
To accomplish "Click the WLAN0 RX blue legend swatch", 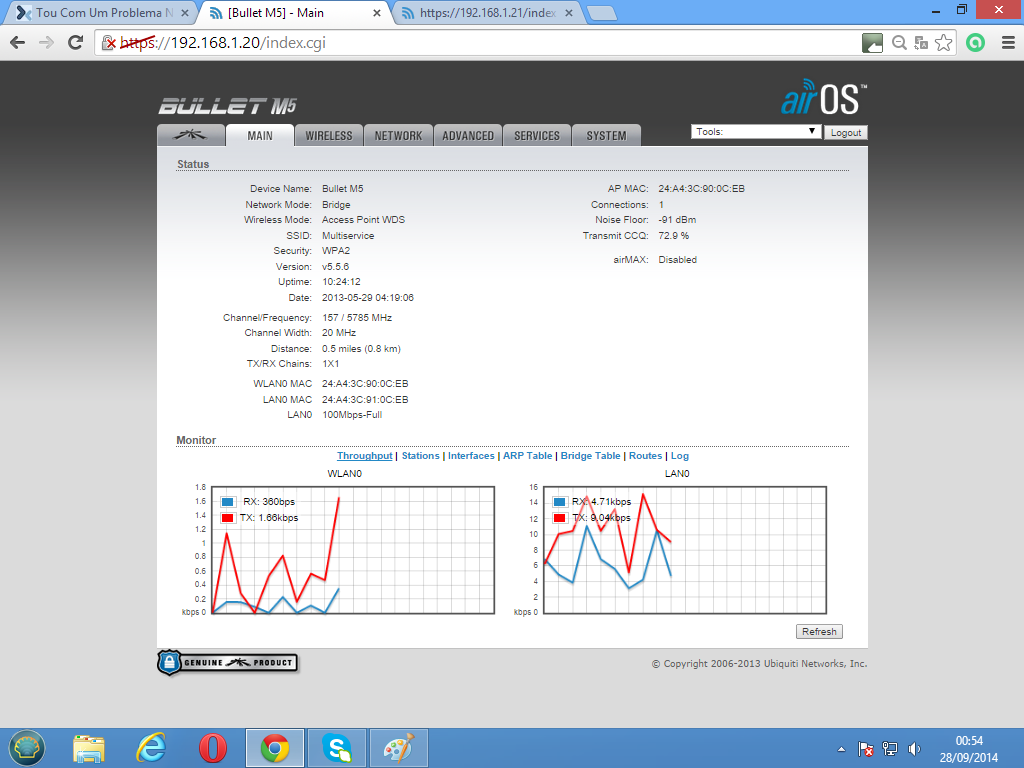I will pos(227,502).
